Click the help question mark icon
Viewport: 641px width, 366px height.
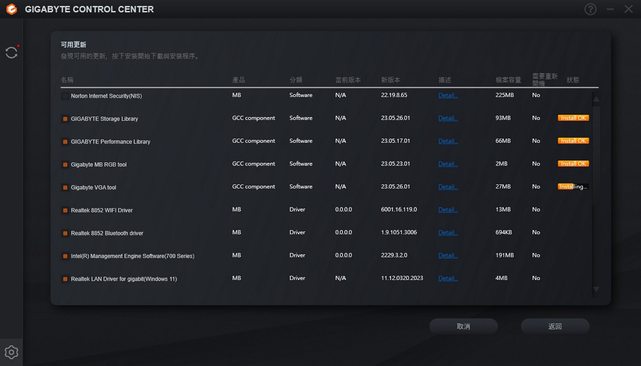[x=590, y=9]
